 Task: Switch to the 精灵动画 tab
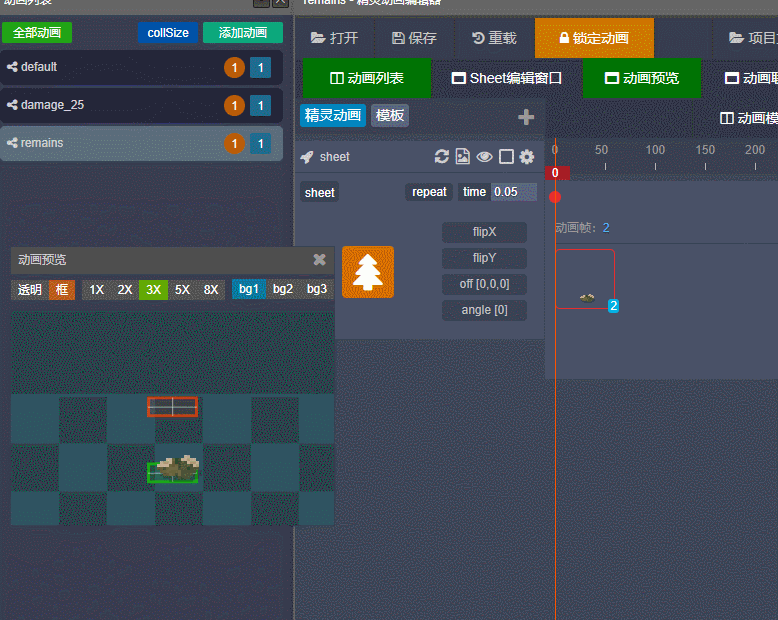pos(332,116)
